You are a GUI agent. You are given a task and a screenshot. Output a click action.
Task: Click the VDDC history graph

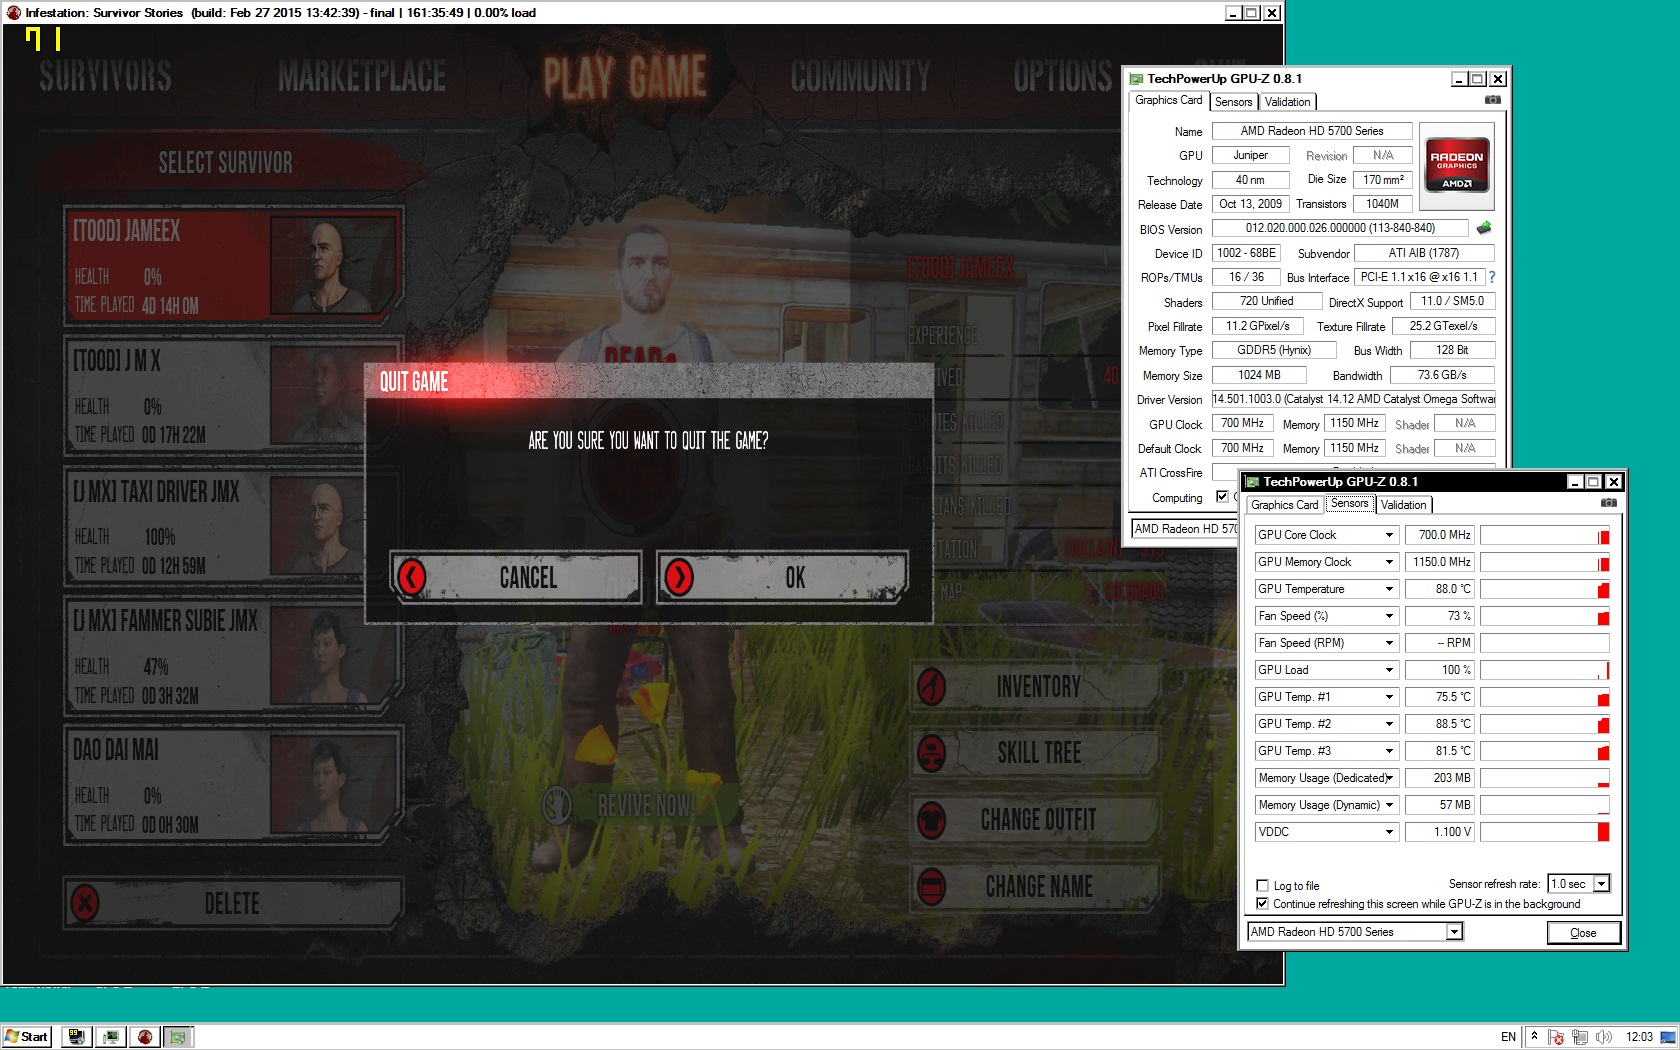pyautogui.click(x=1545, y=832)
